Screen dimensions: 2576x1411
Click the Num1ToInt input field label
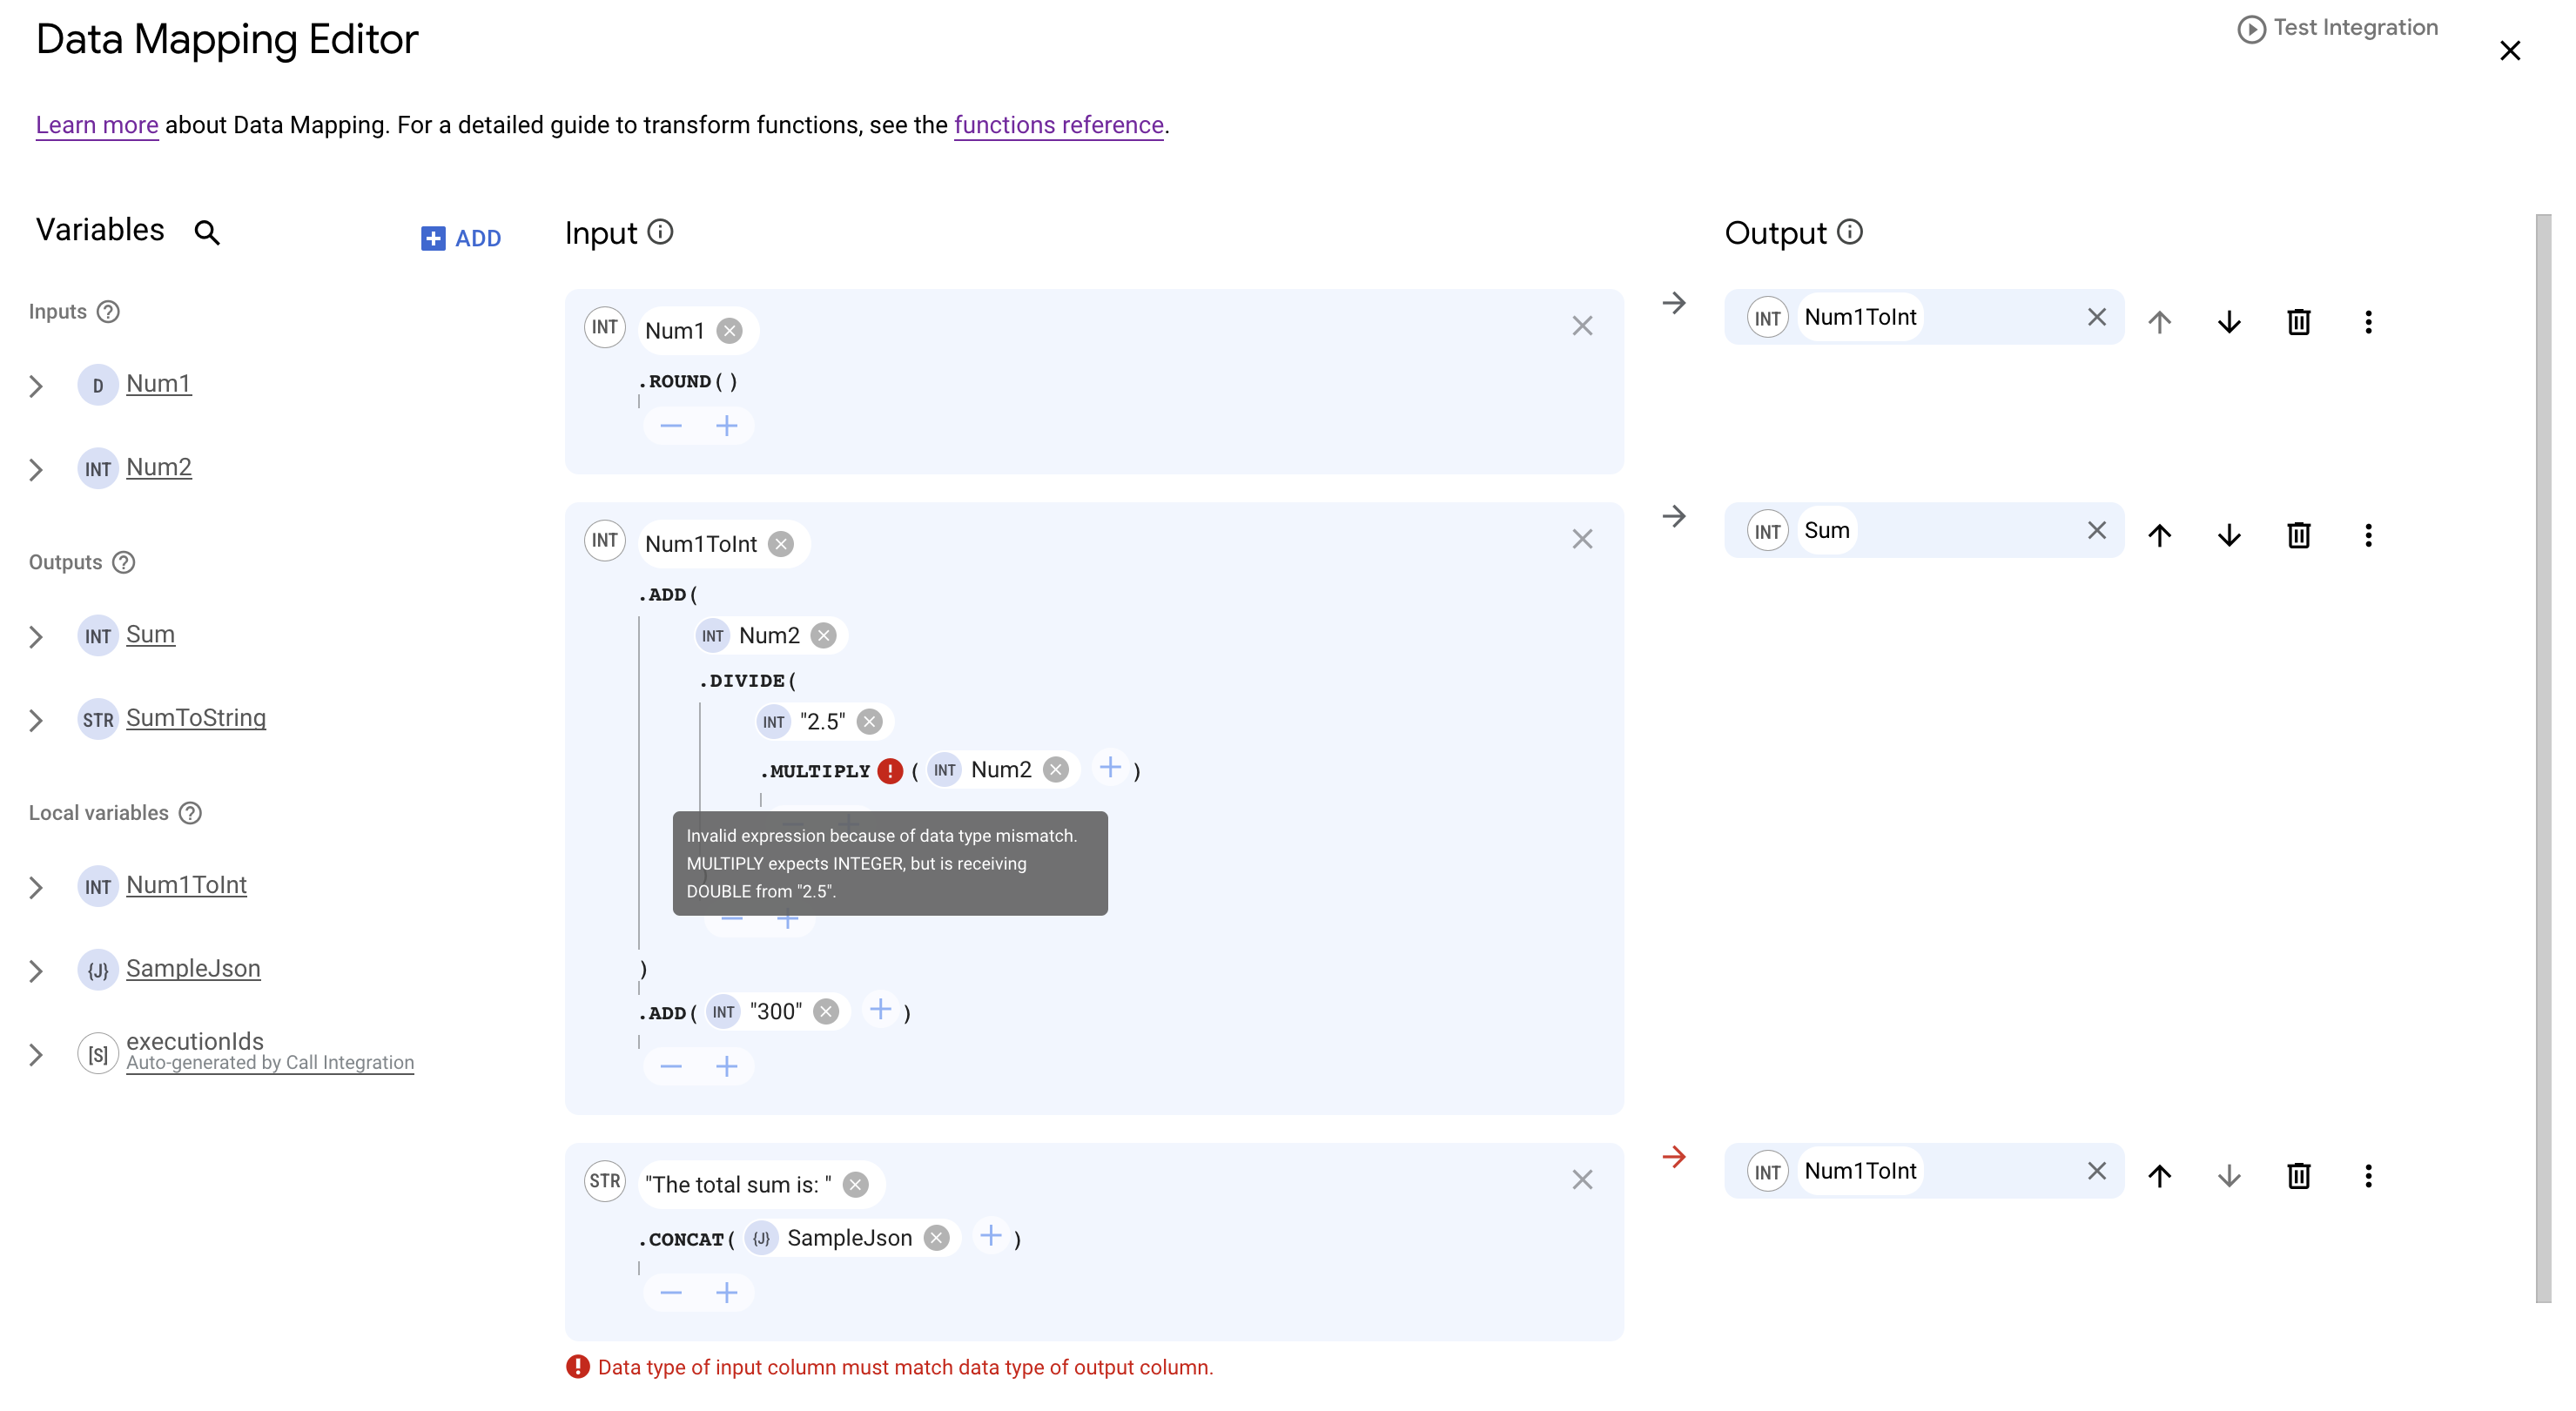coord(698,544)
